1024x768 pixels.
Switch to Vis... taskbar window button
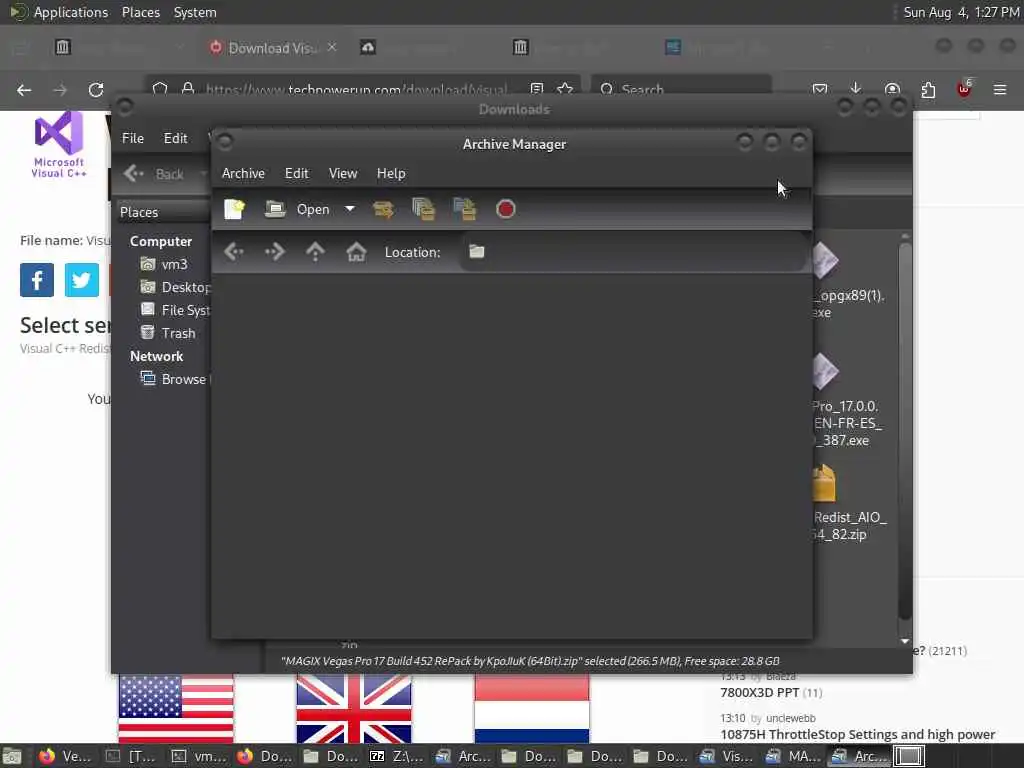pyautogui.click(x=726, y=756)
